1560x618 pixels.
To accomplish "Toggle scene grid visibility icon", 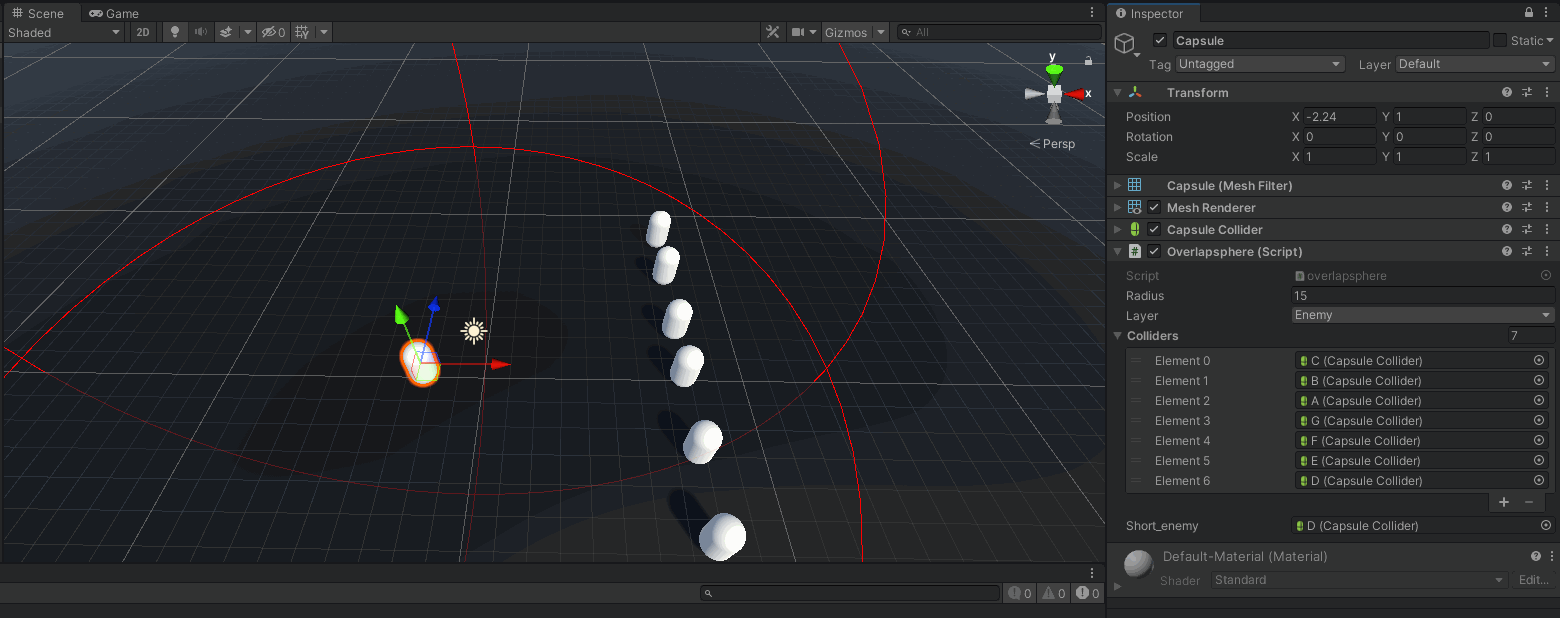I will [x=302, y=32].
